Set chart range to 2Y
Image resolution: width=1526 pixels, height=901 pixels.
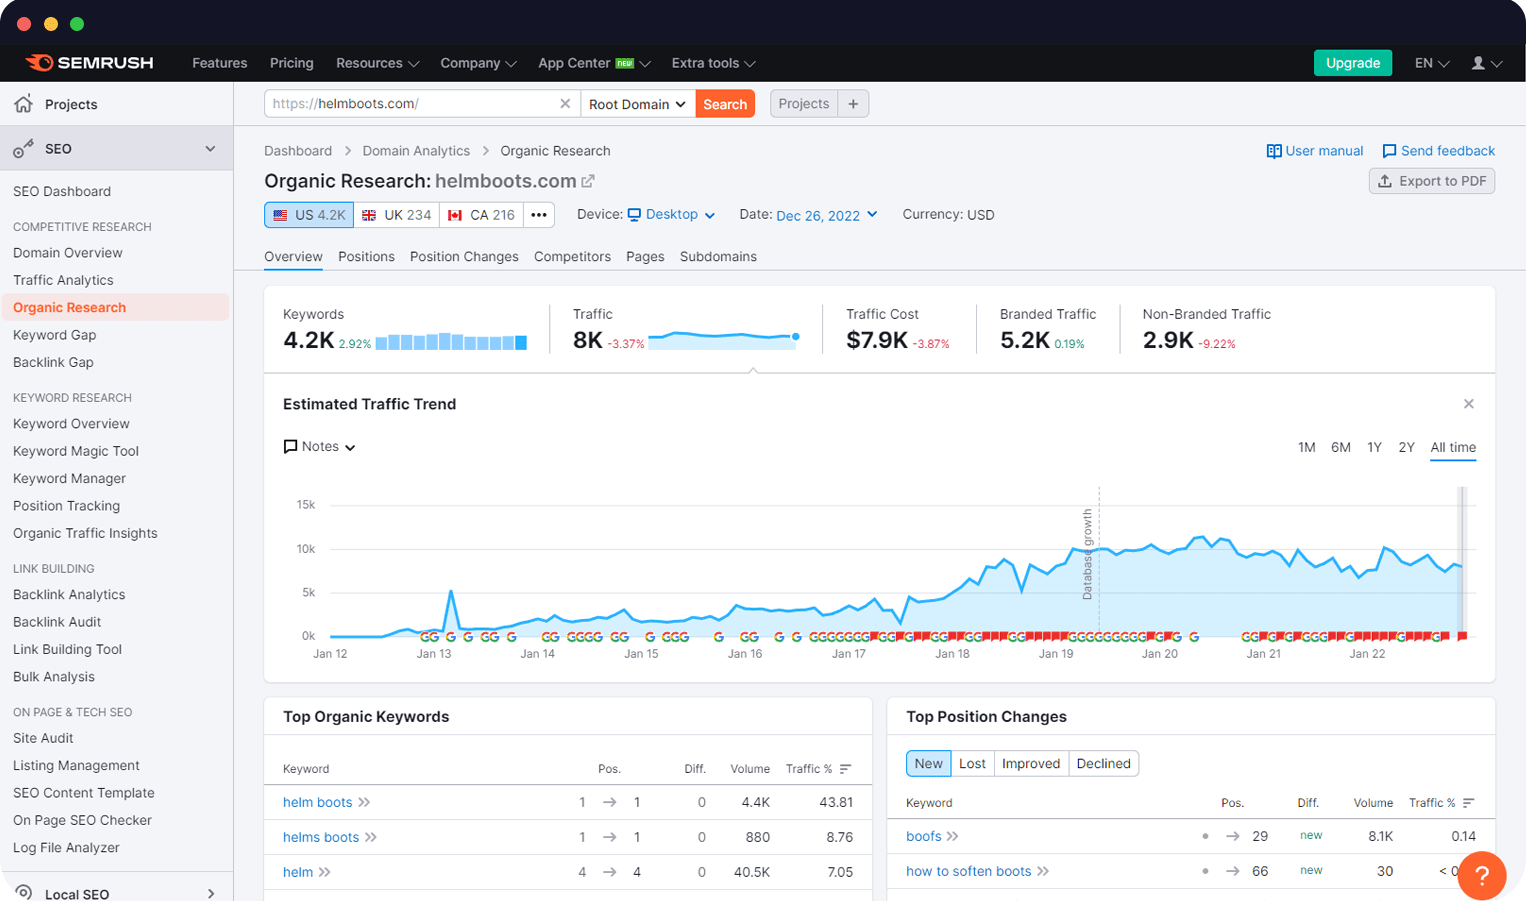tap(1406, 447)
